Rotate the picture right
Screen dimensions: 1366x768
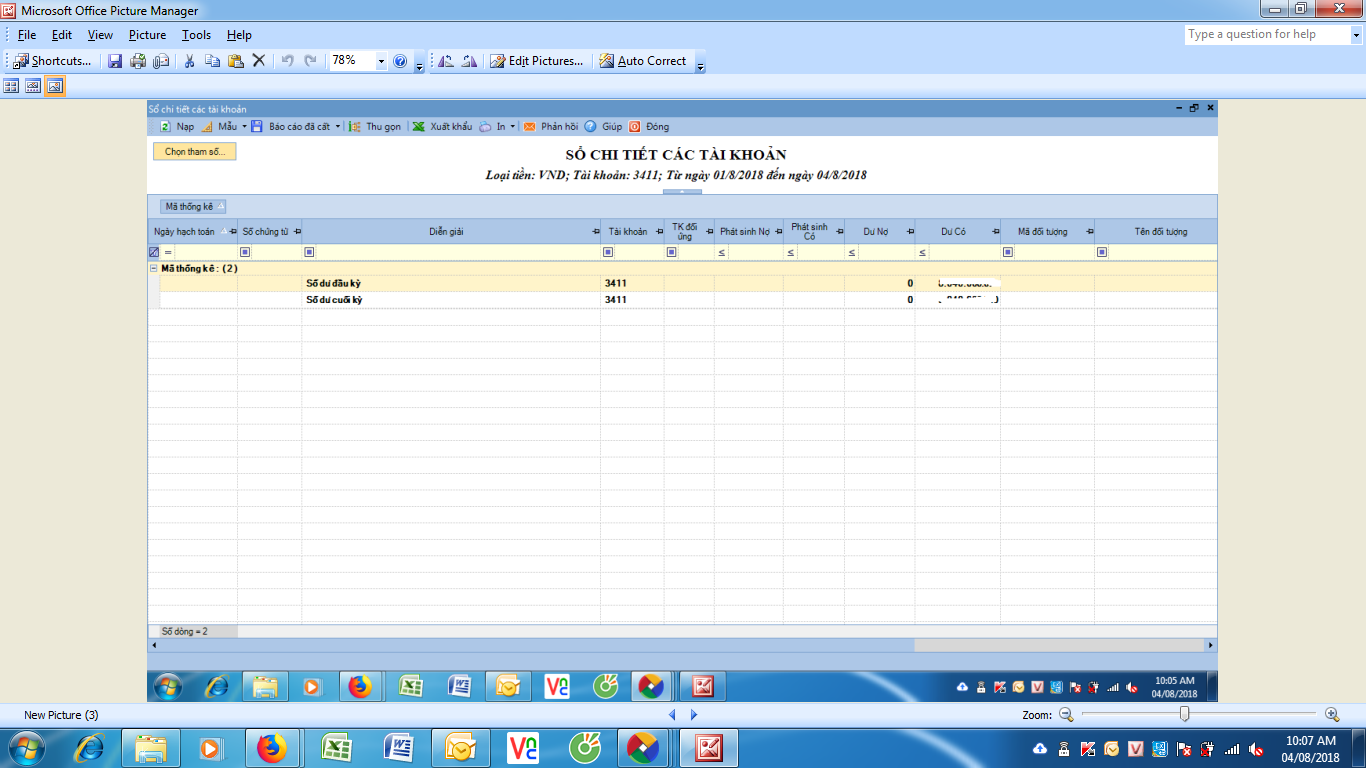point(469,61)
